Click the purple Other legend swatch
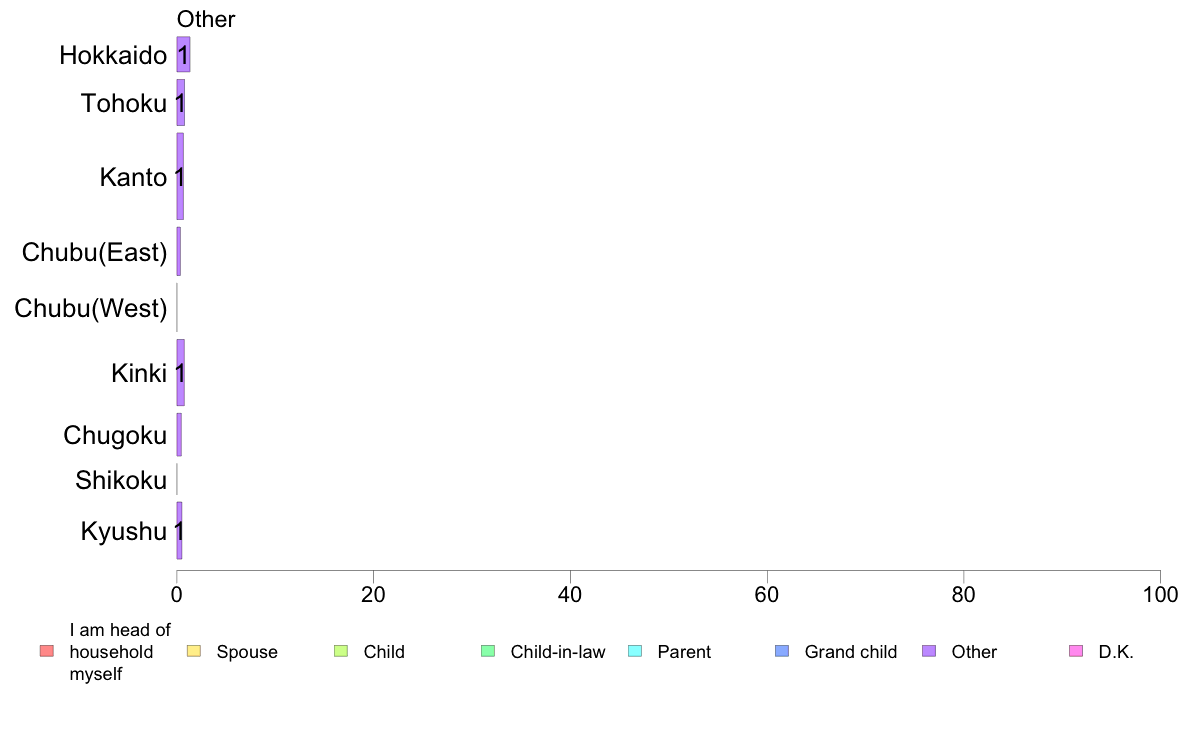Image resolution: width=1188 pixels, height=736 pixels. click(929, 652)
